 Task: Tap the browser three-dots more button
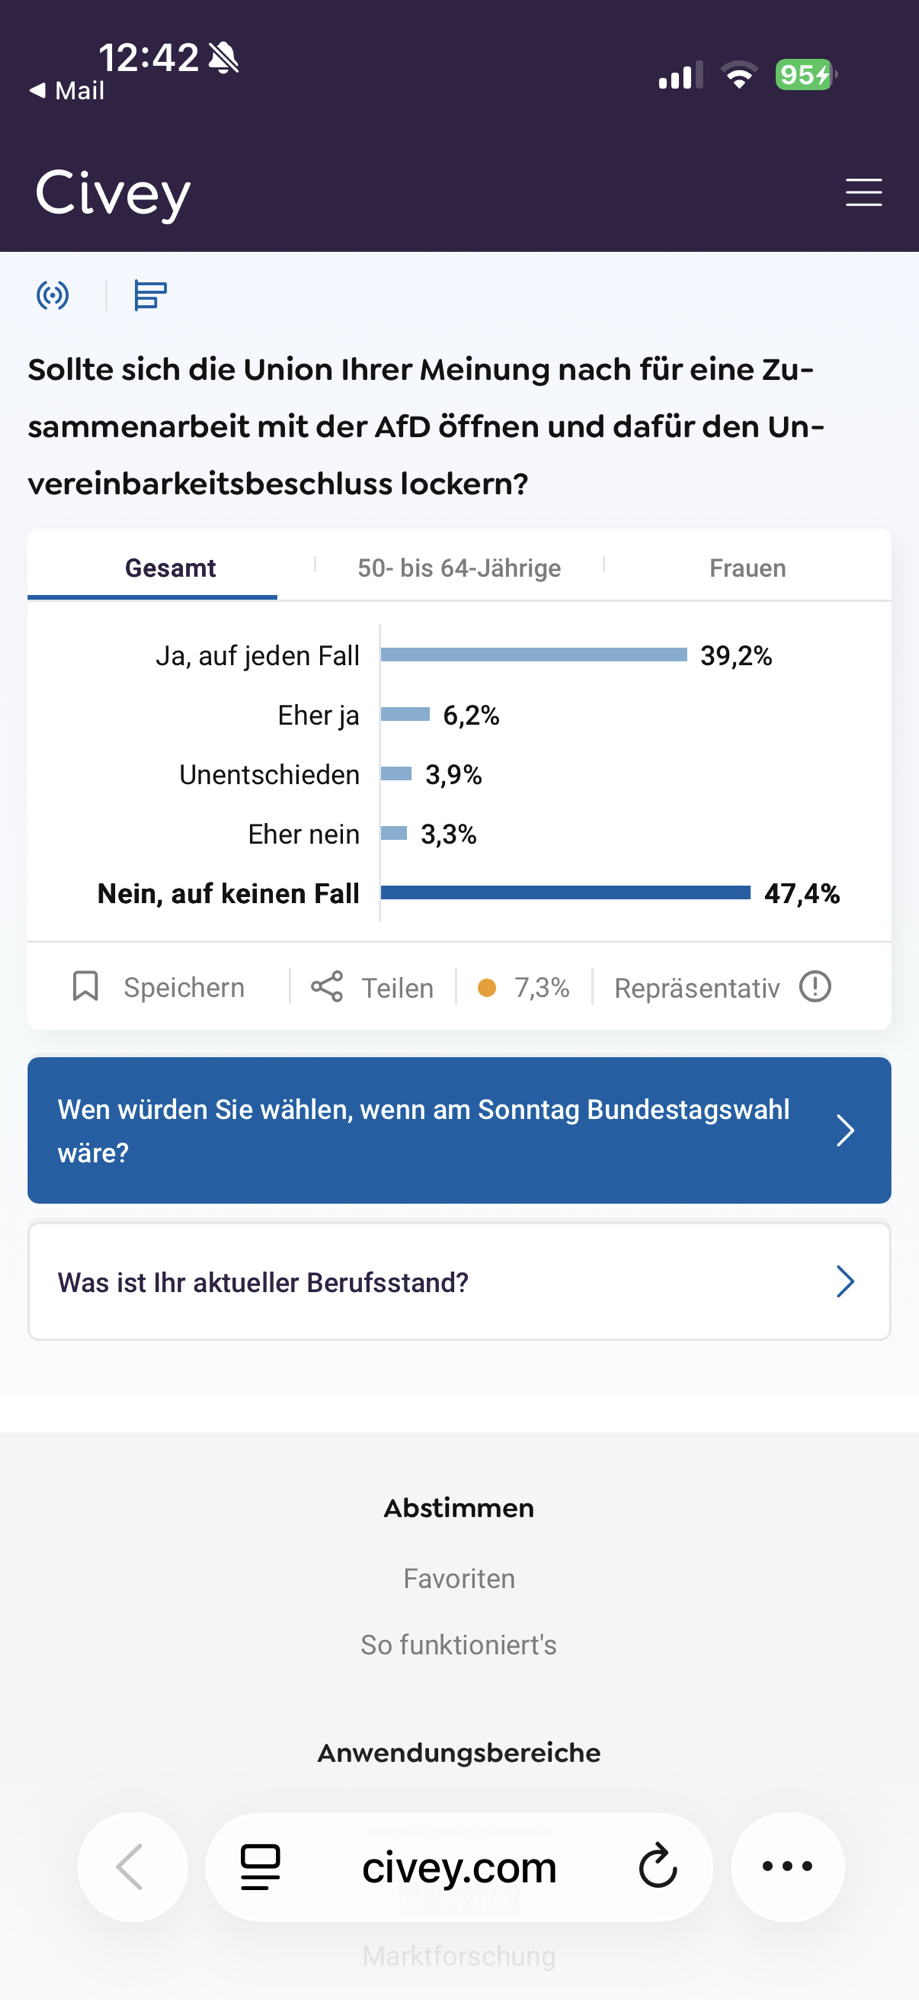pos(787,1866)
